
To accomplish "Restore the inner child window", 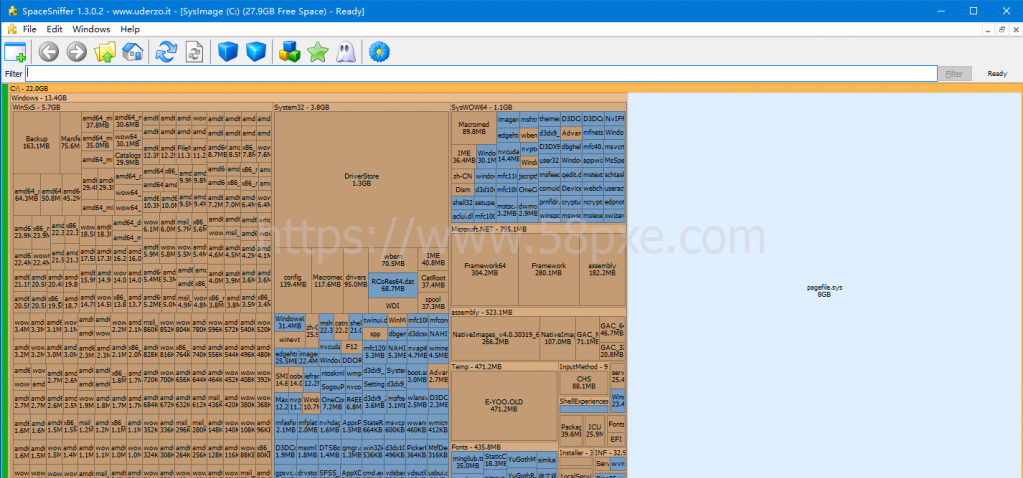I will (1001, 29).
